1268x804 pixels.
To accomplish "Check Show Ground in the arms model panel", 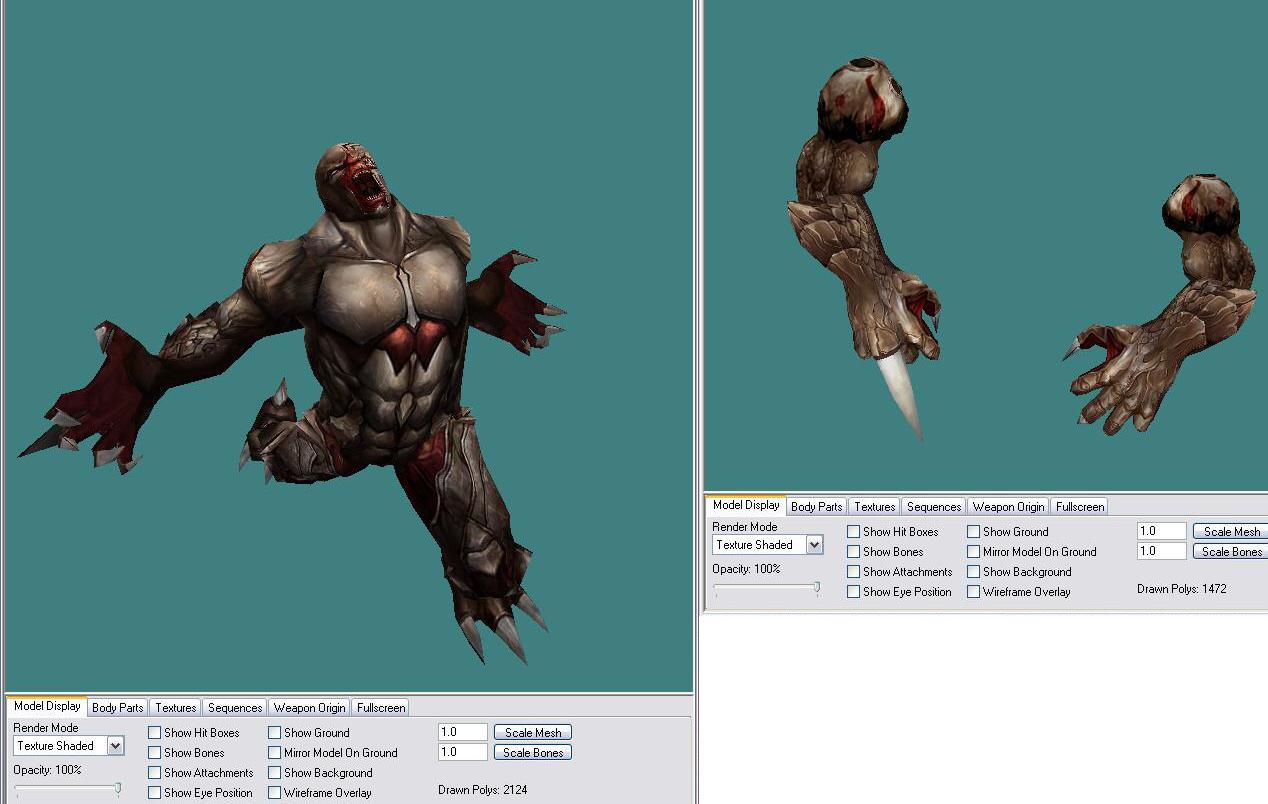I will click(x=973, y=532).
